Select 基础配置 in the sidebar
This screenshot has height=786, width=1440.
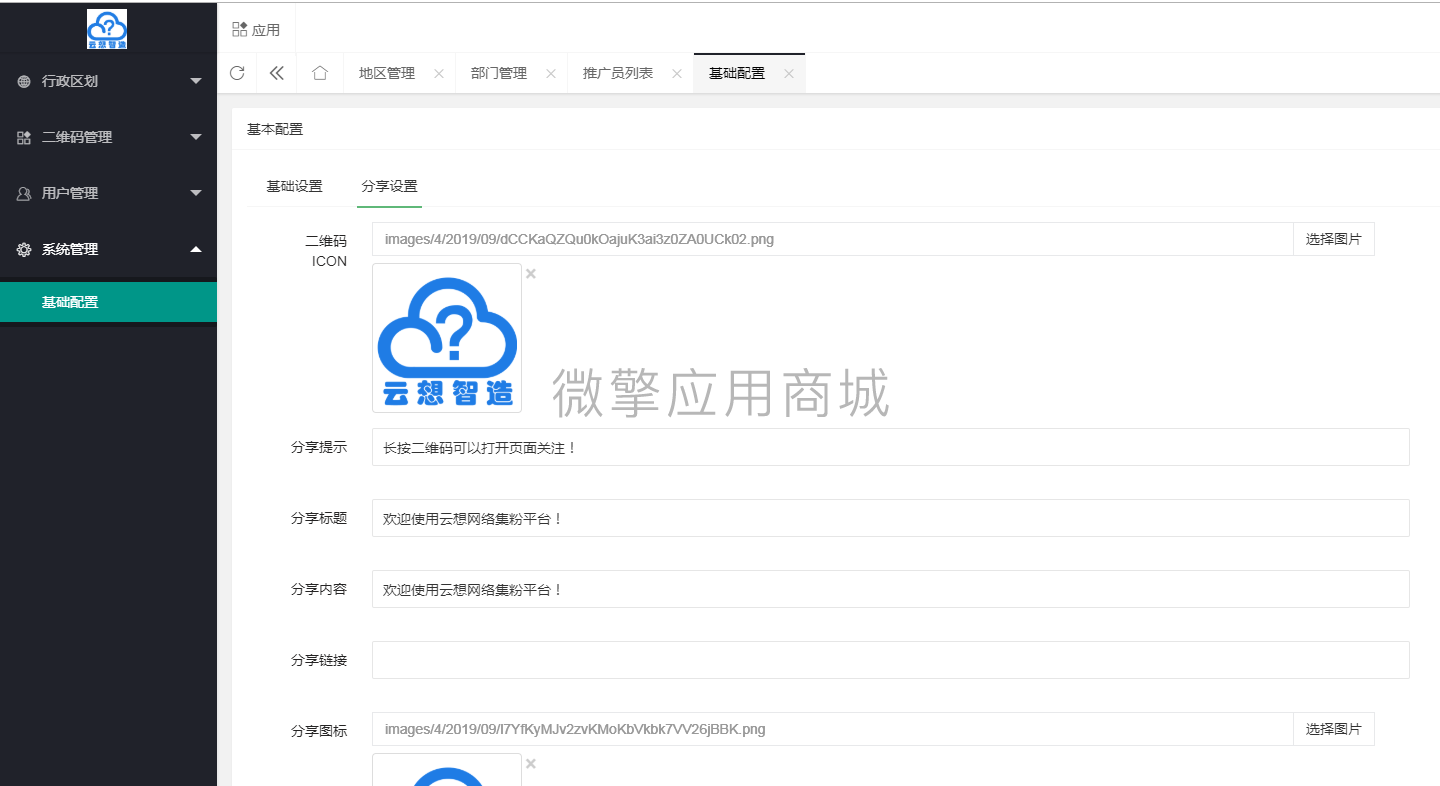(108, 302)
